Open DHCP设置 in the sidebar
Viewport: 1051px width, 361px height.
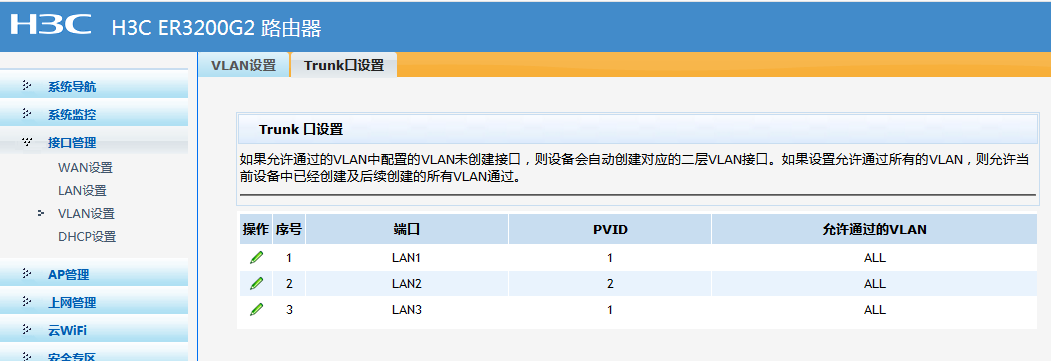click(x=87, y=236)
